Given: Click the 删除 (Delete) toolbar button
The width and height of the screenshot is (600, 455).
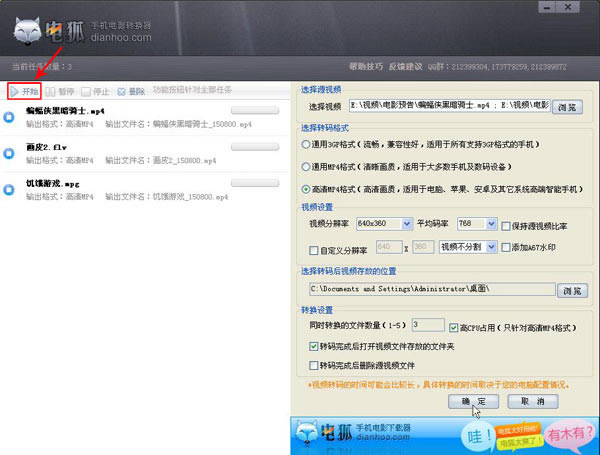Looking at the screenshot, I should click(x=130, y=91).
